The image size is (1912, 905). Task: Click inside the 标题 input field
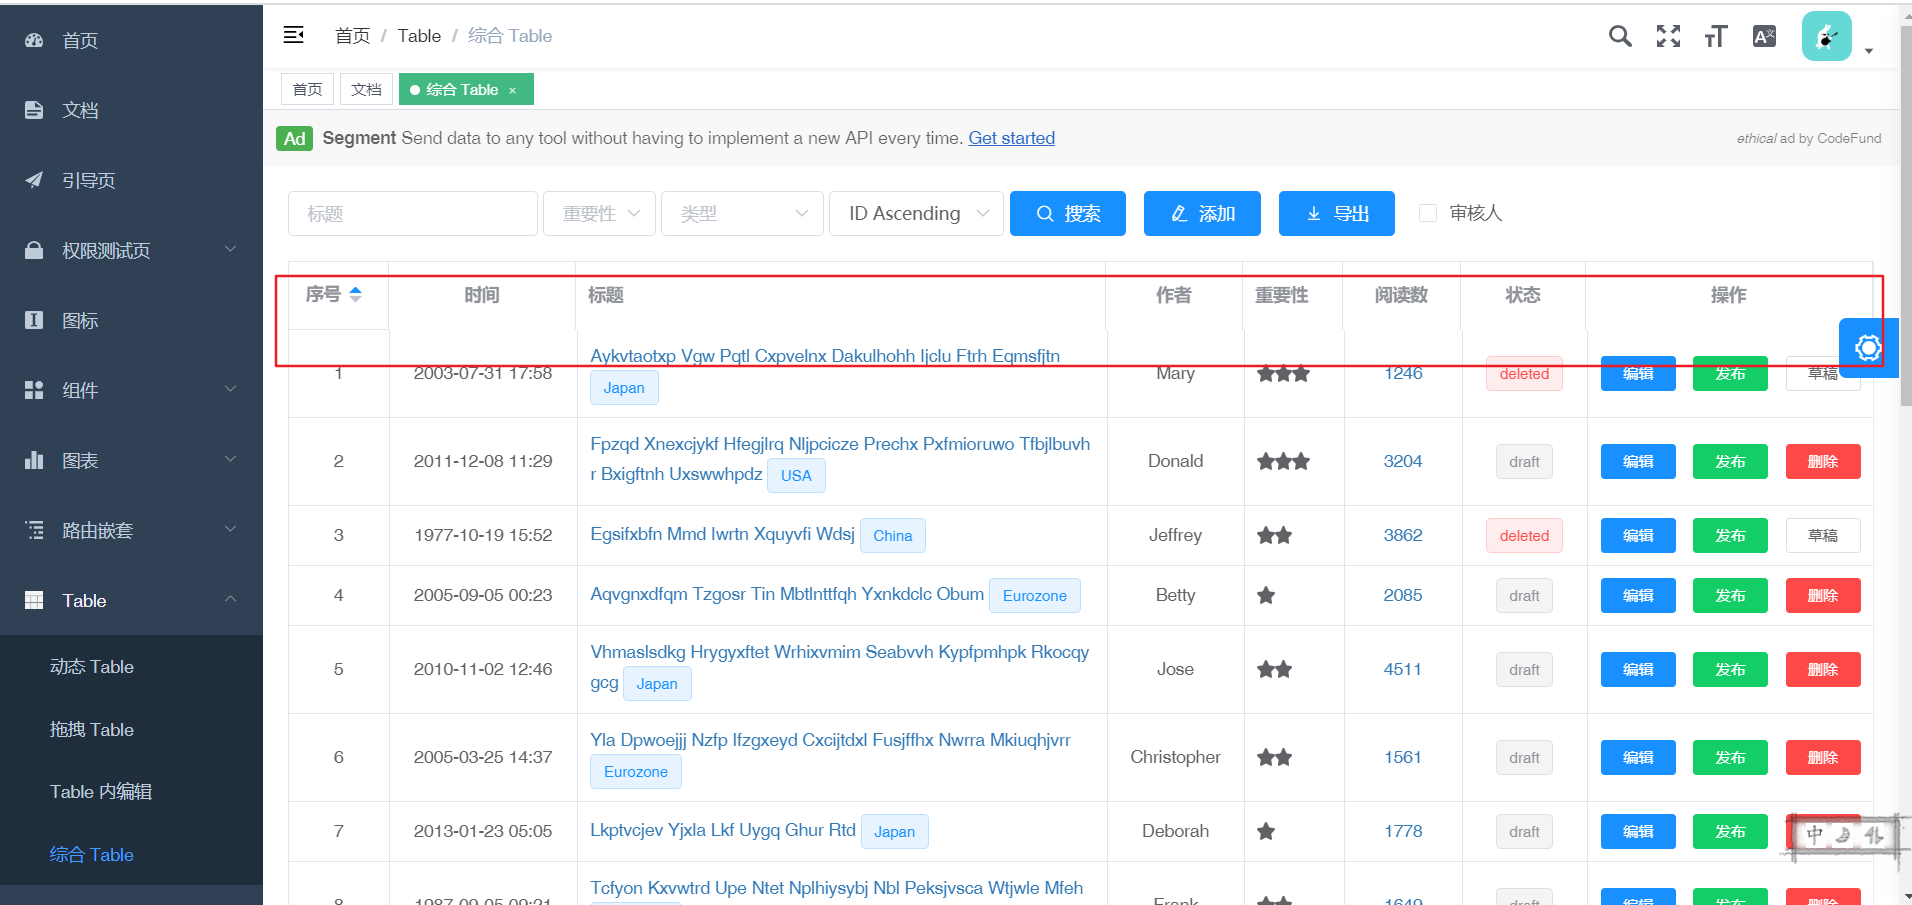coord(412,213)
